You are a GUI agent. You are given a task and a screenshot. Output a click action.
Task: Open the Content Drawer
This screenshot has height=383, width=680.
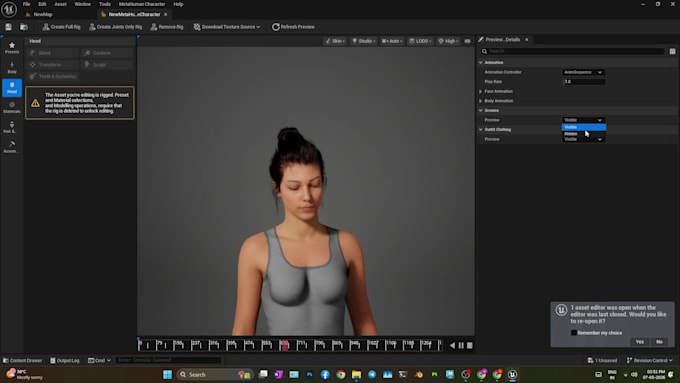click(x=23, y=360)
